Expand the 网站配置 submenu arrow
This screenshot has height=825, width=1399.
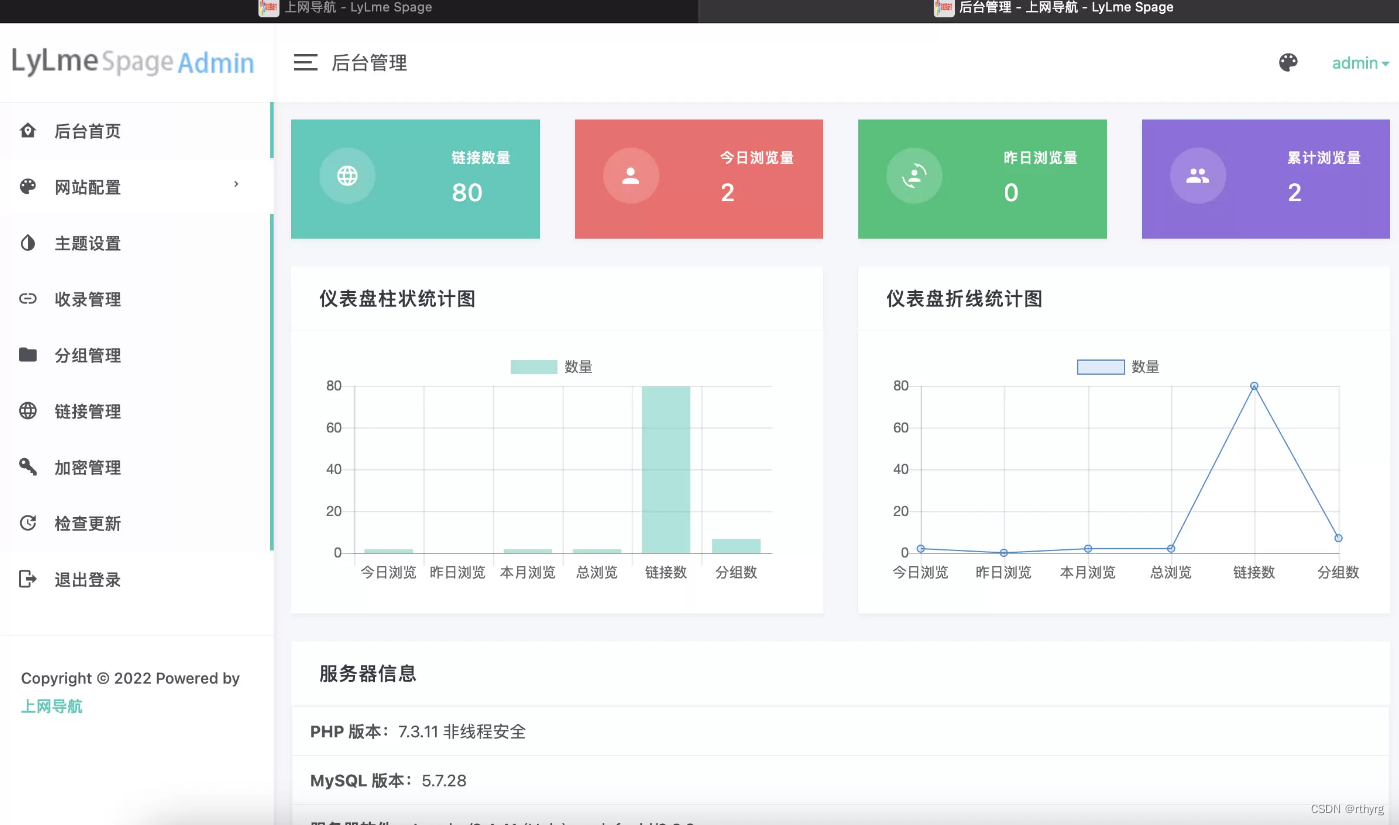point(236,184)
